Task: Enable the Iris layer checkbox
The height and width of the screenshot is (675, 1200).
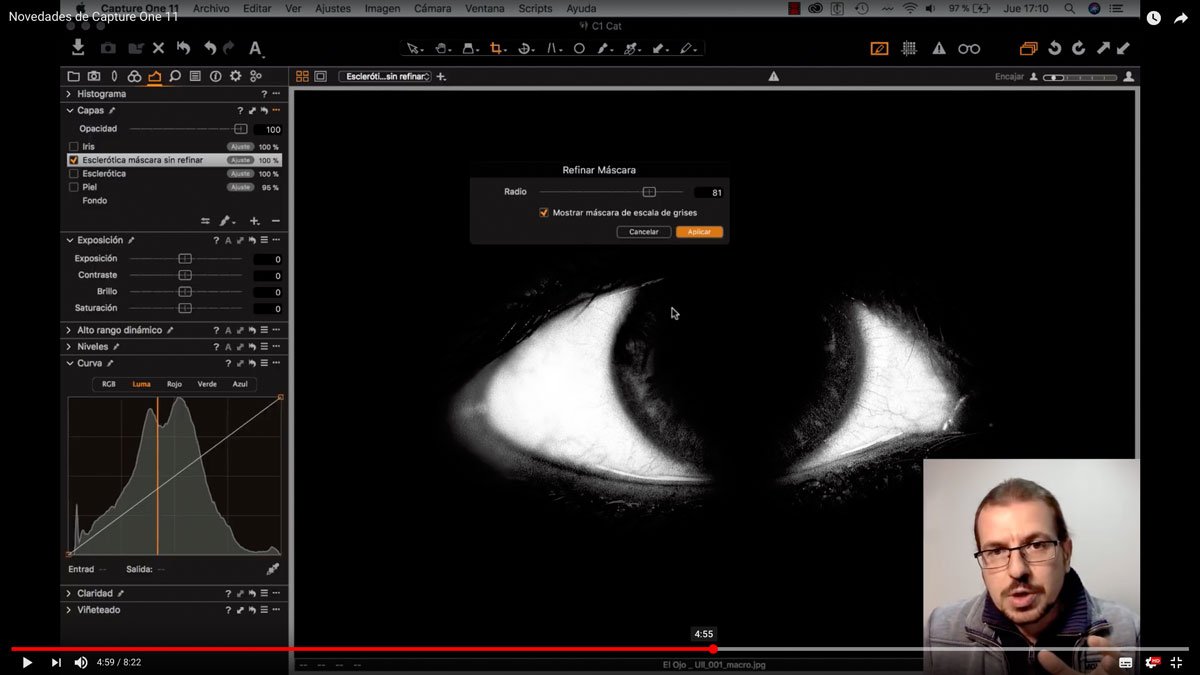Action: tap(74, 147)
